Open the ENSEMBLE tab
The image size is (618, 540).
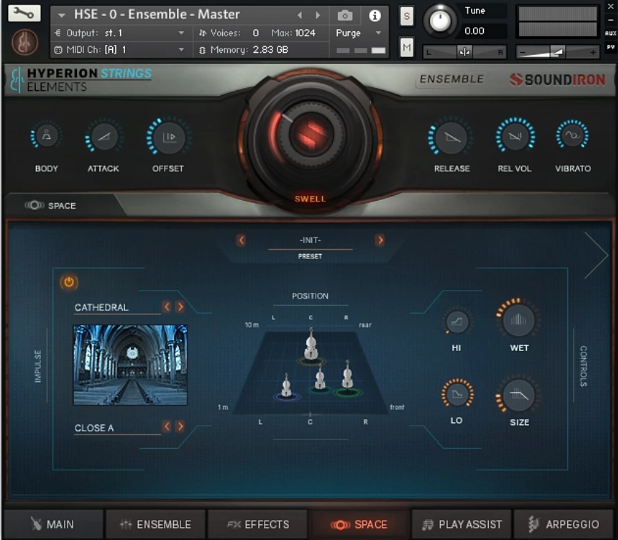click(155, 524)
